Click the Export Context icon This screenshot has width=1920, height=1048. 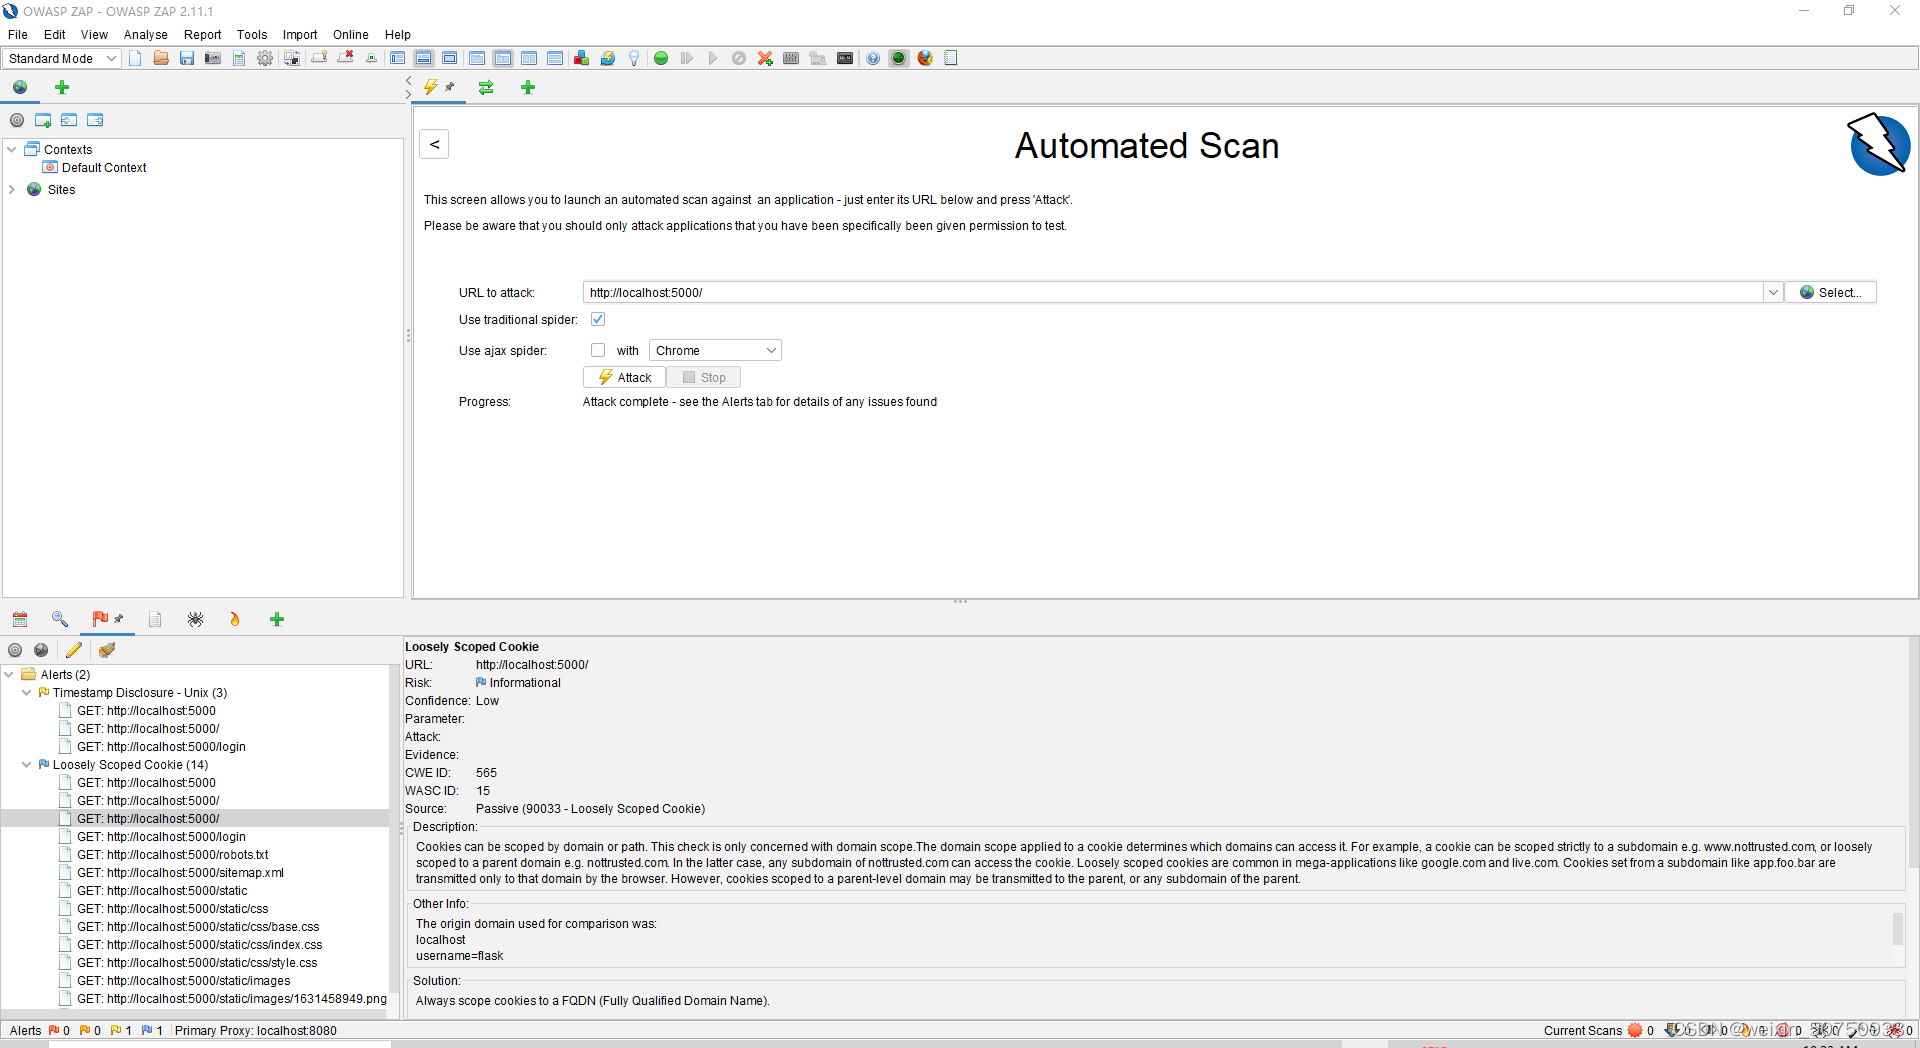click(x=95, y=120)
